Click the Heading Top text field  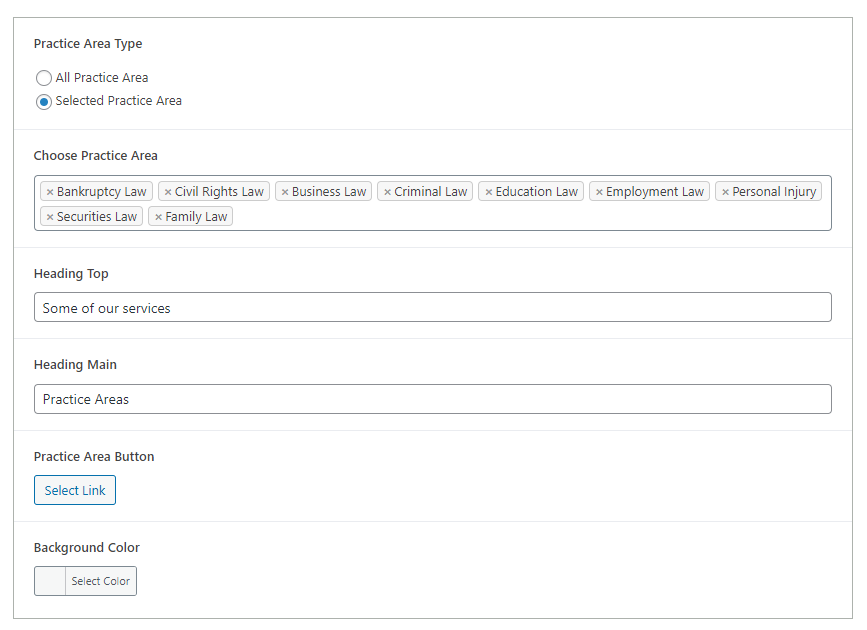point(432,308)
